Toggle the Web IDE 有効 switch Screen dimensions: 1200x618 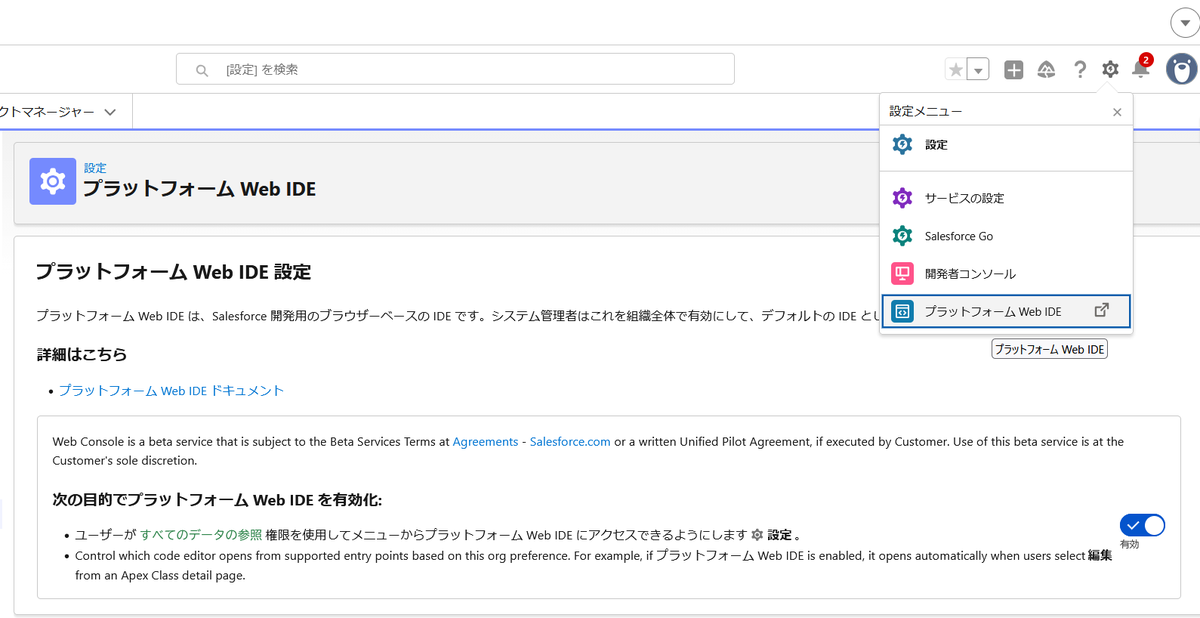(x=1142, y=525)
